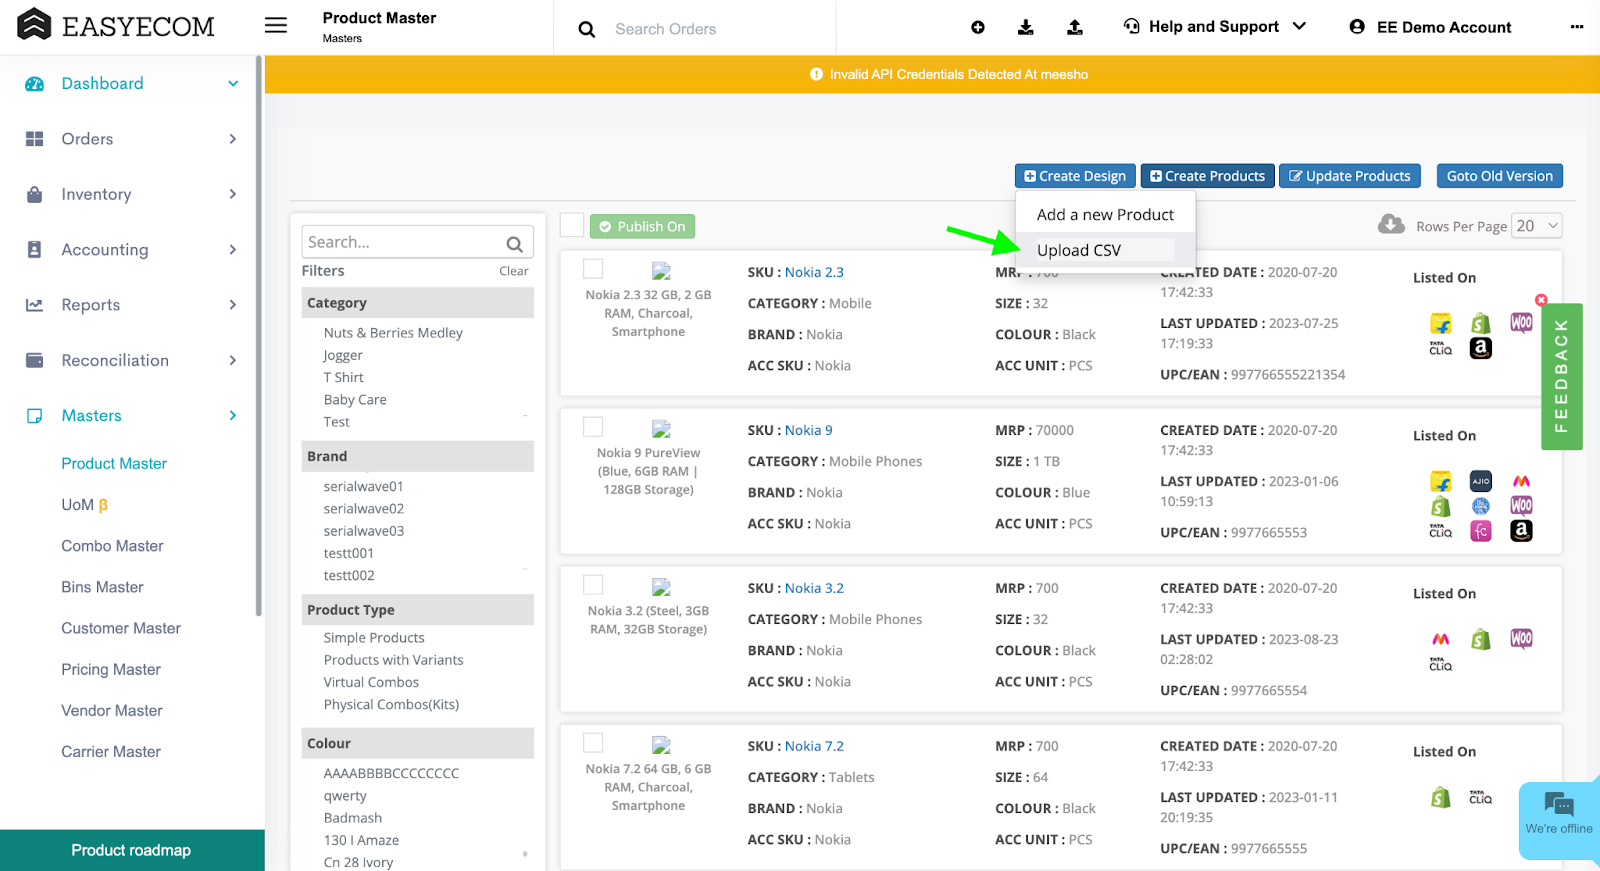
Task: Click the plus circle icon in header
Action: 978,27
